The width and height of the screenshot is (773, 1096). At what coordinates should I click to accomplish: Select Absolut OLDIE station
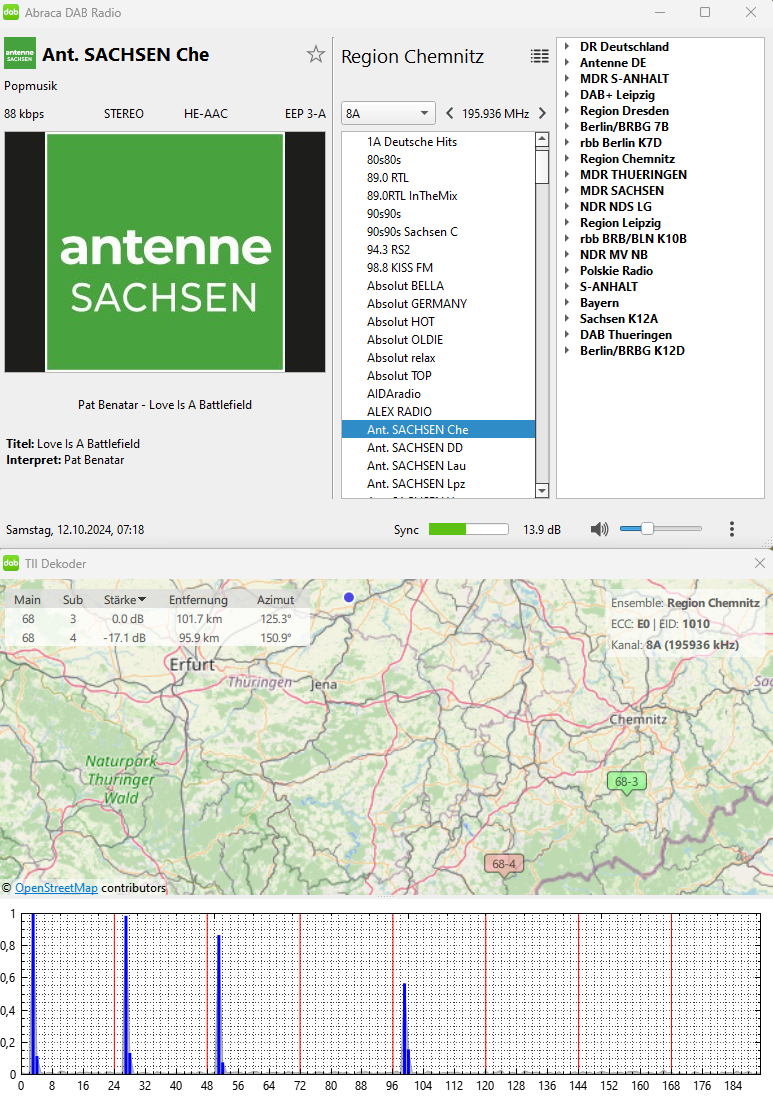(x=438, y=340)
